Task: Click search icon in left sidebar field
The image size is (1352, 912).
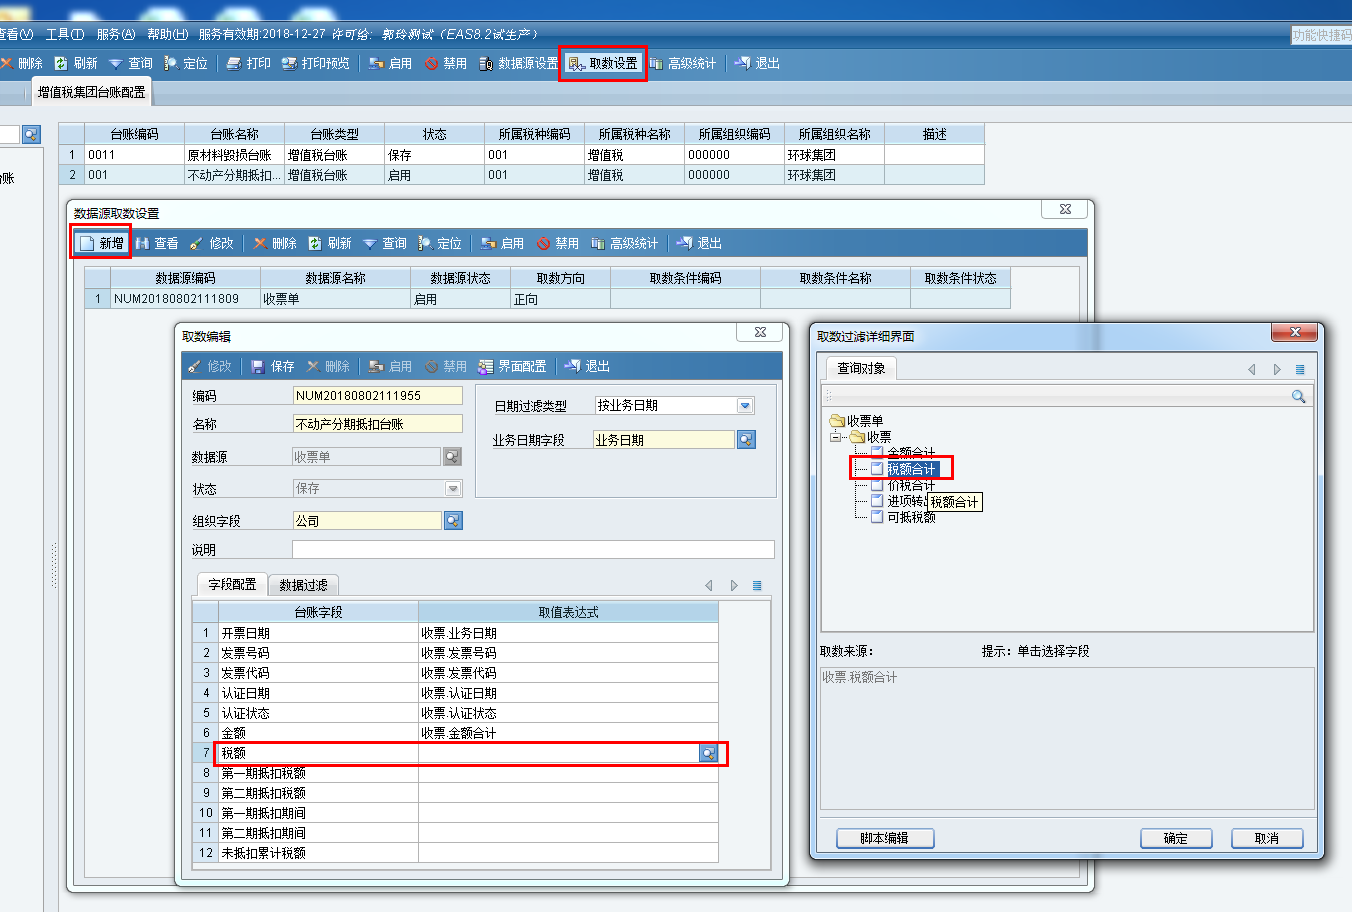Action: click(31, 134)
